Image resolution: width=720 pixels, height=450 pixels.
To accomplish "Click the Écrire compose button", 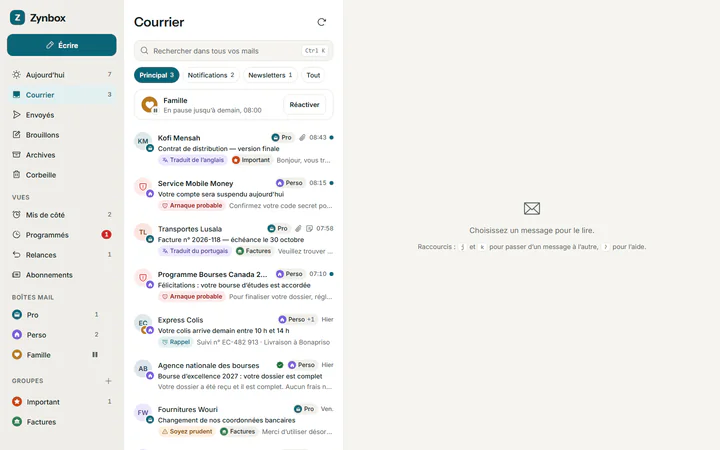I will click(x=62, y=45).
